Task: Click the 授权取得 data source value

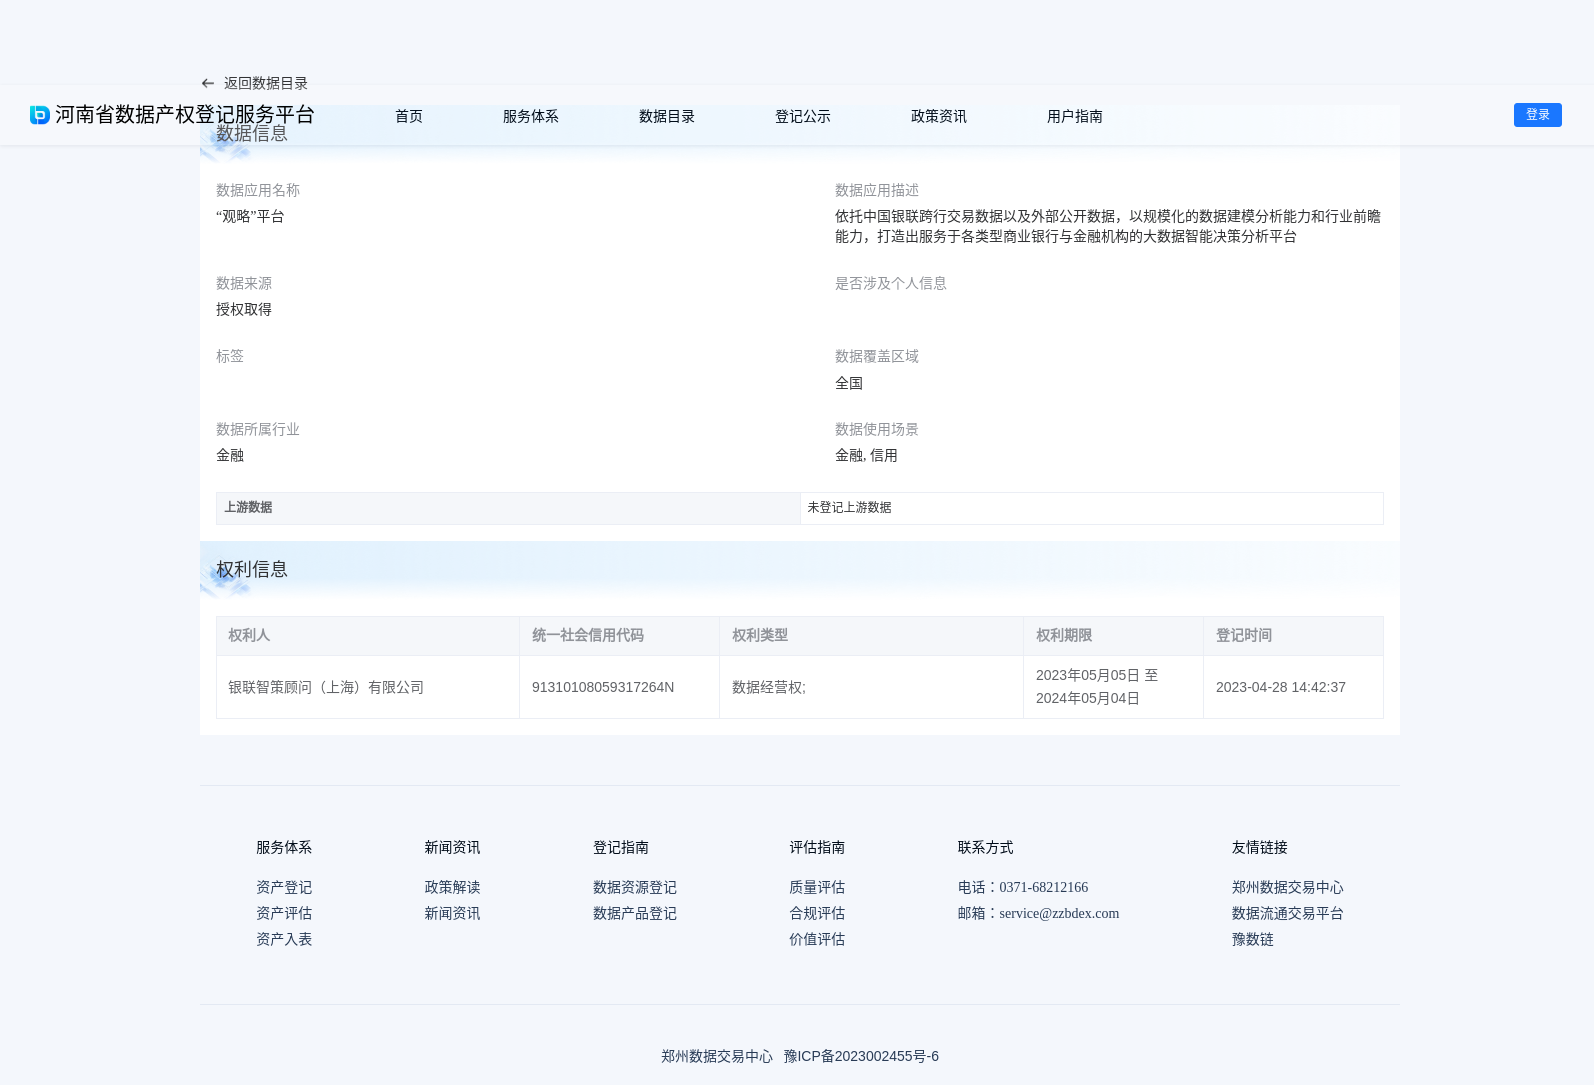Action: 244,309
